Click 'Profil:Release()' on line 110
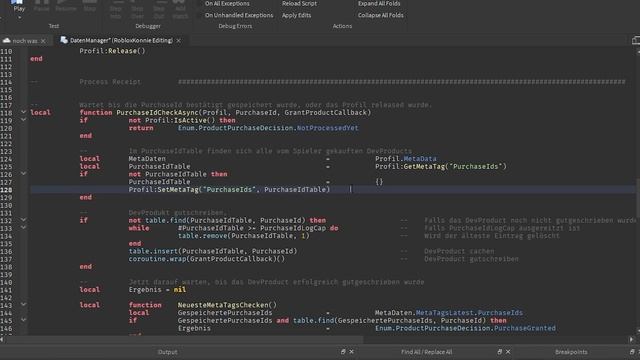The height and width of the screenshot is (360, 640). point(112,51)
